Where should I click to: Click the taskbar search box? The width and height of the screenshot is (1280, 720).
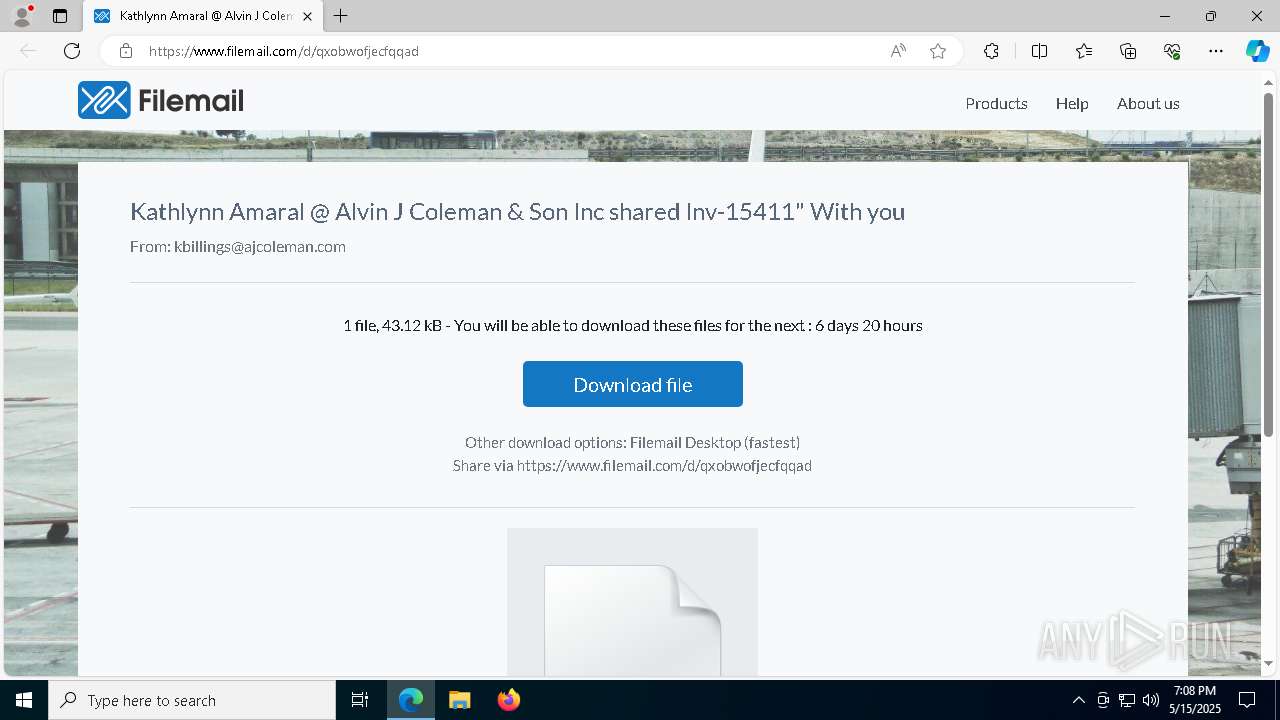point(192,700)
